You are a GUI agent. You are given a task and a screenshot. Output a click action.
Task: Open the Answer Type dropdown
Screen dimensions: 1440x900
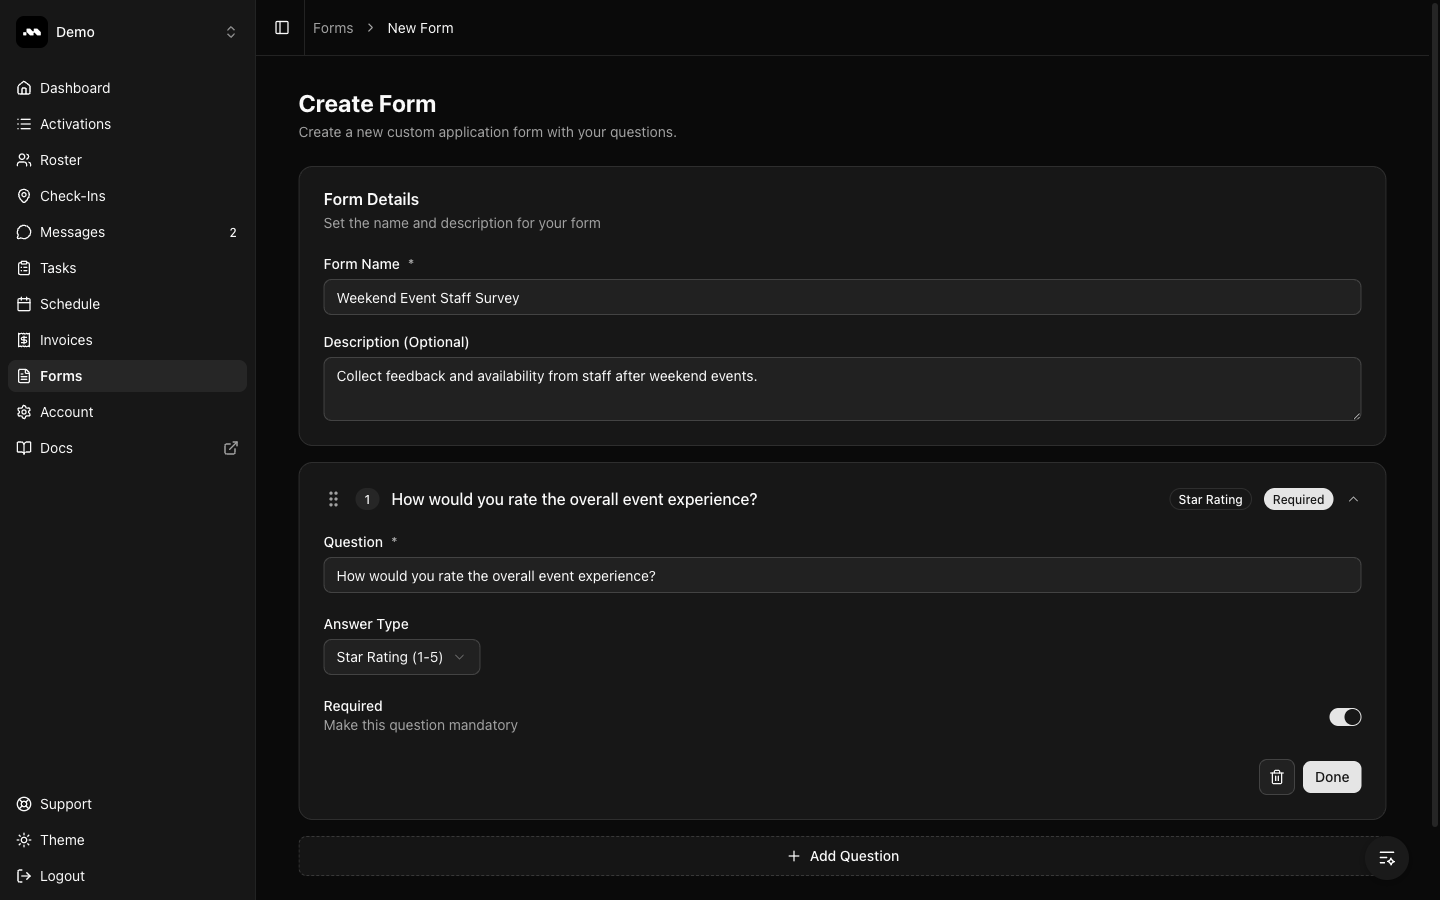(401, 657)
